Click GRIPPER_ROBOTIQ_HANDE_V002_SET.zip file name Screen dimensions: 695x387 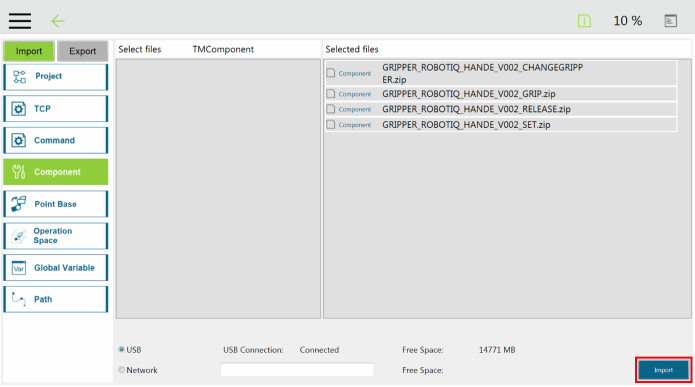pyautogui.click(x=466, y=125)
